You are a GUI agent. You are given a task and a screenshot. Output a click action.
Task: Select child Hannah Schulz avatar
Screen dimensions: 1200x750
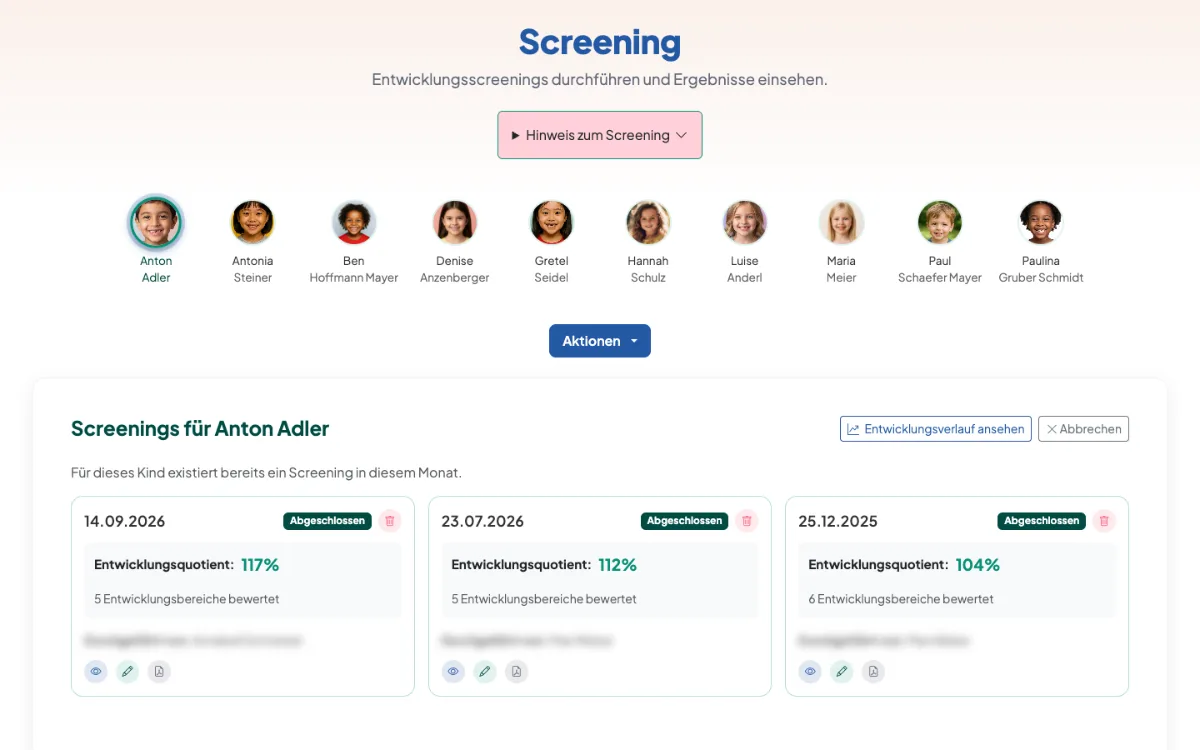click(x=648, y=222)
